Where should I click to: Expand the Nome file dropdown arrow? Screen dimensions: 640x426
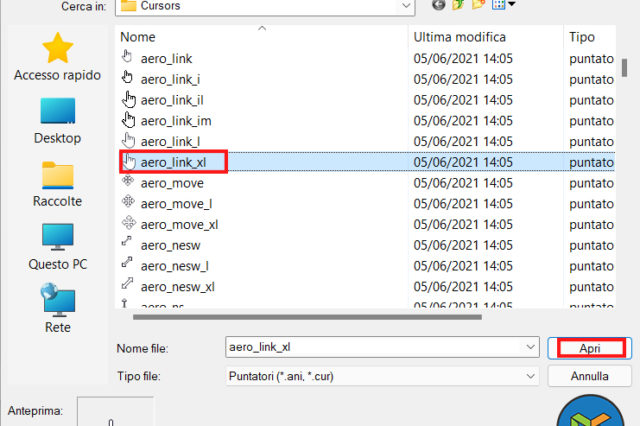(x=530, y=347)
